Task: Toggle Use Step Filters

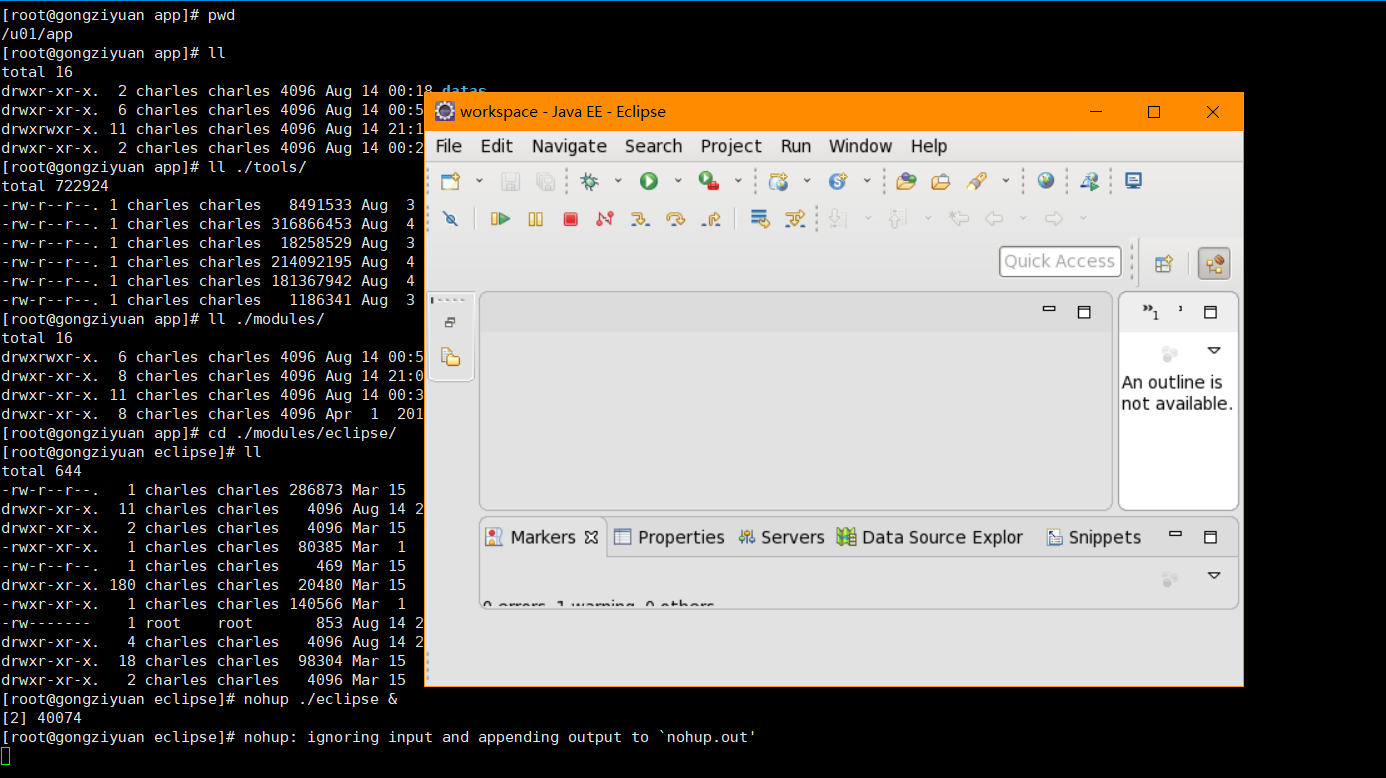Action: coord(795,218)
